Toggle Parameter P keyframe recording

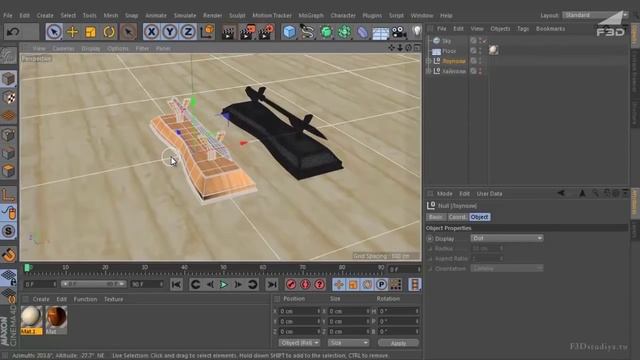[381, 284]
